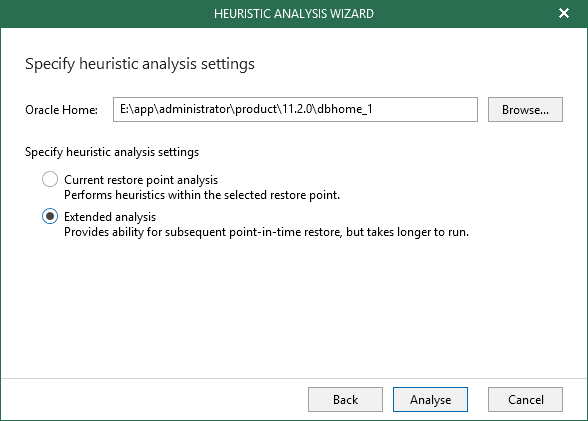
Task: Click "but takes longer to run" description text
Action: tap(407, 232)
